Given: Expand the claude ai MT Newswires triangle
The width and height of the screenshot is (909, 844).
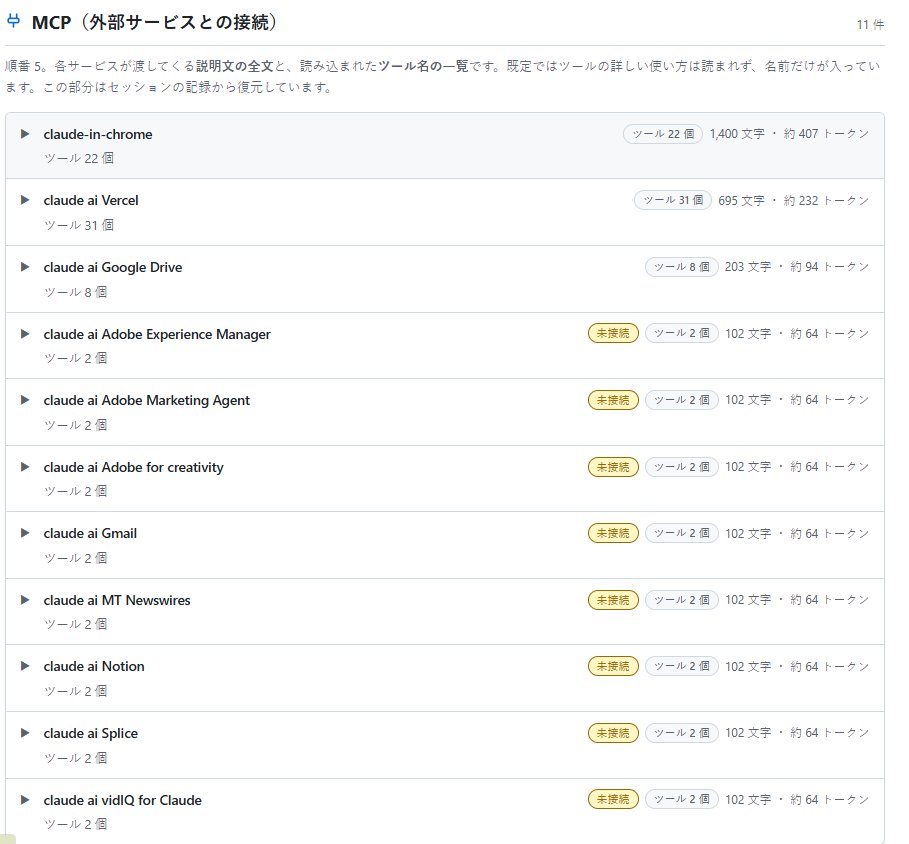Looking at the screenshot, I should (25, 599).
